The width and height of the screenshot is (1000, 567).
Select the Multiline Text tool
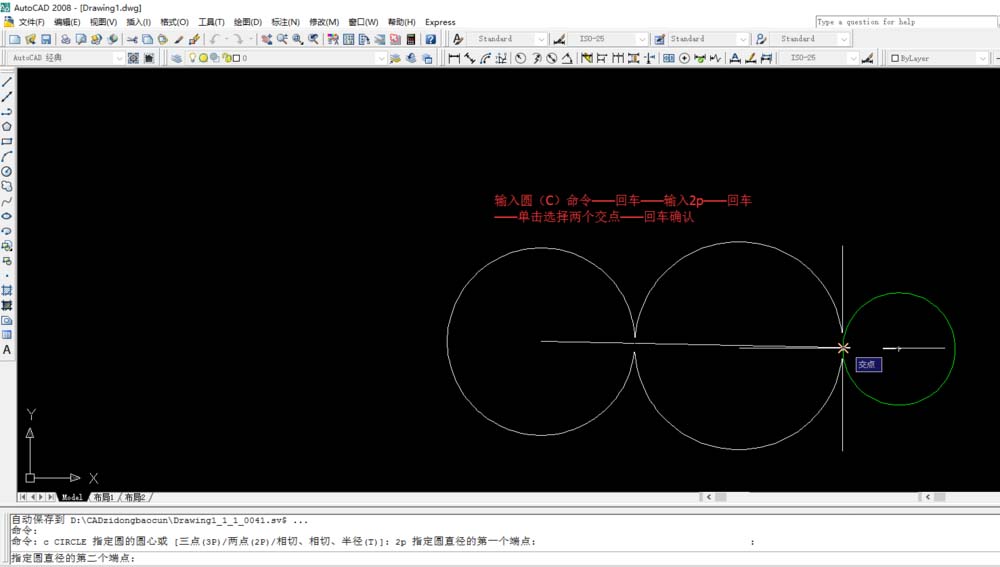tap(7, 350)
